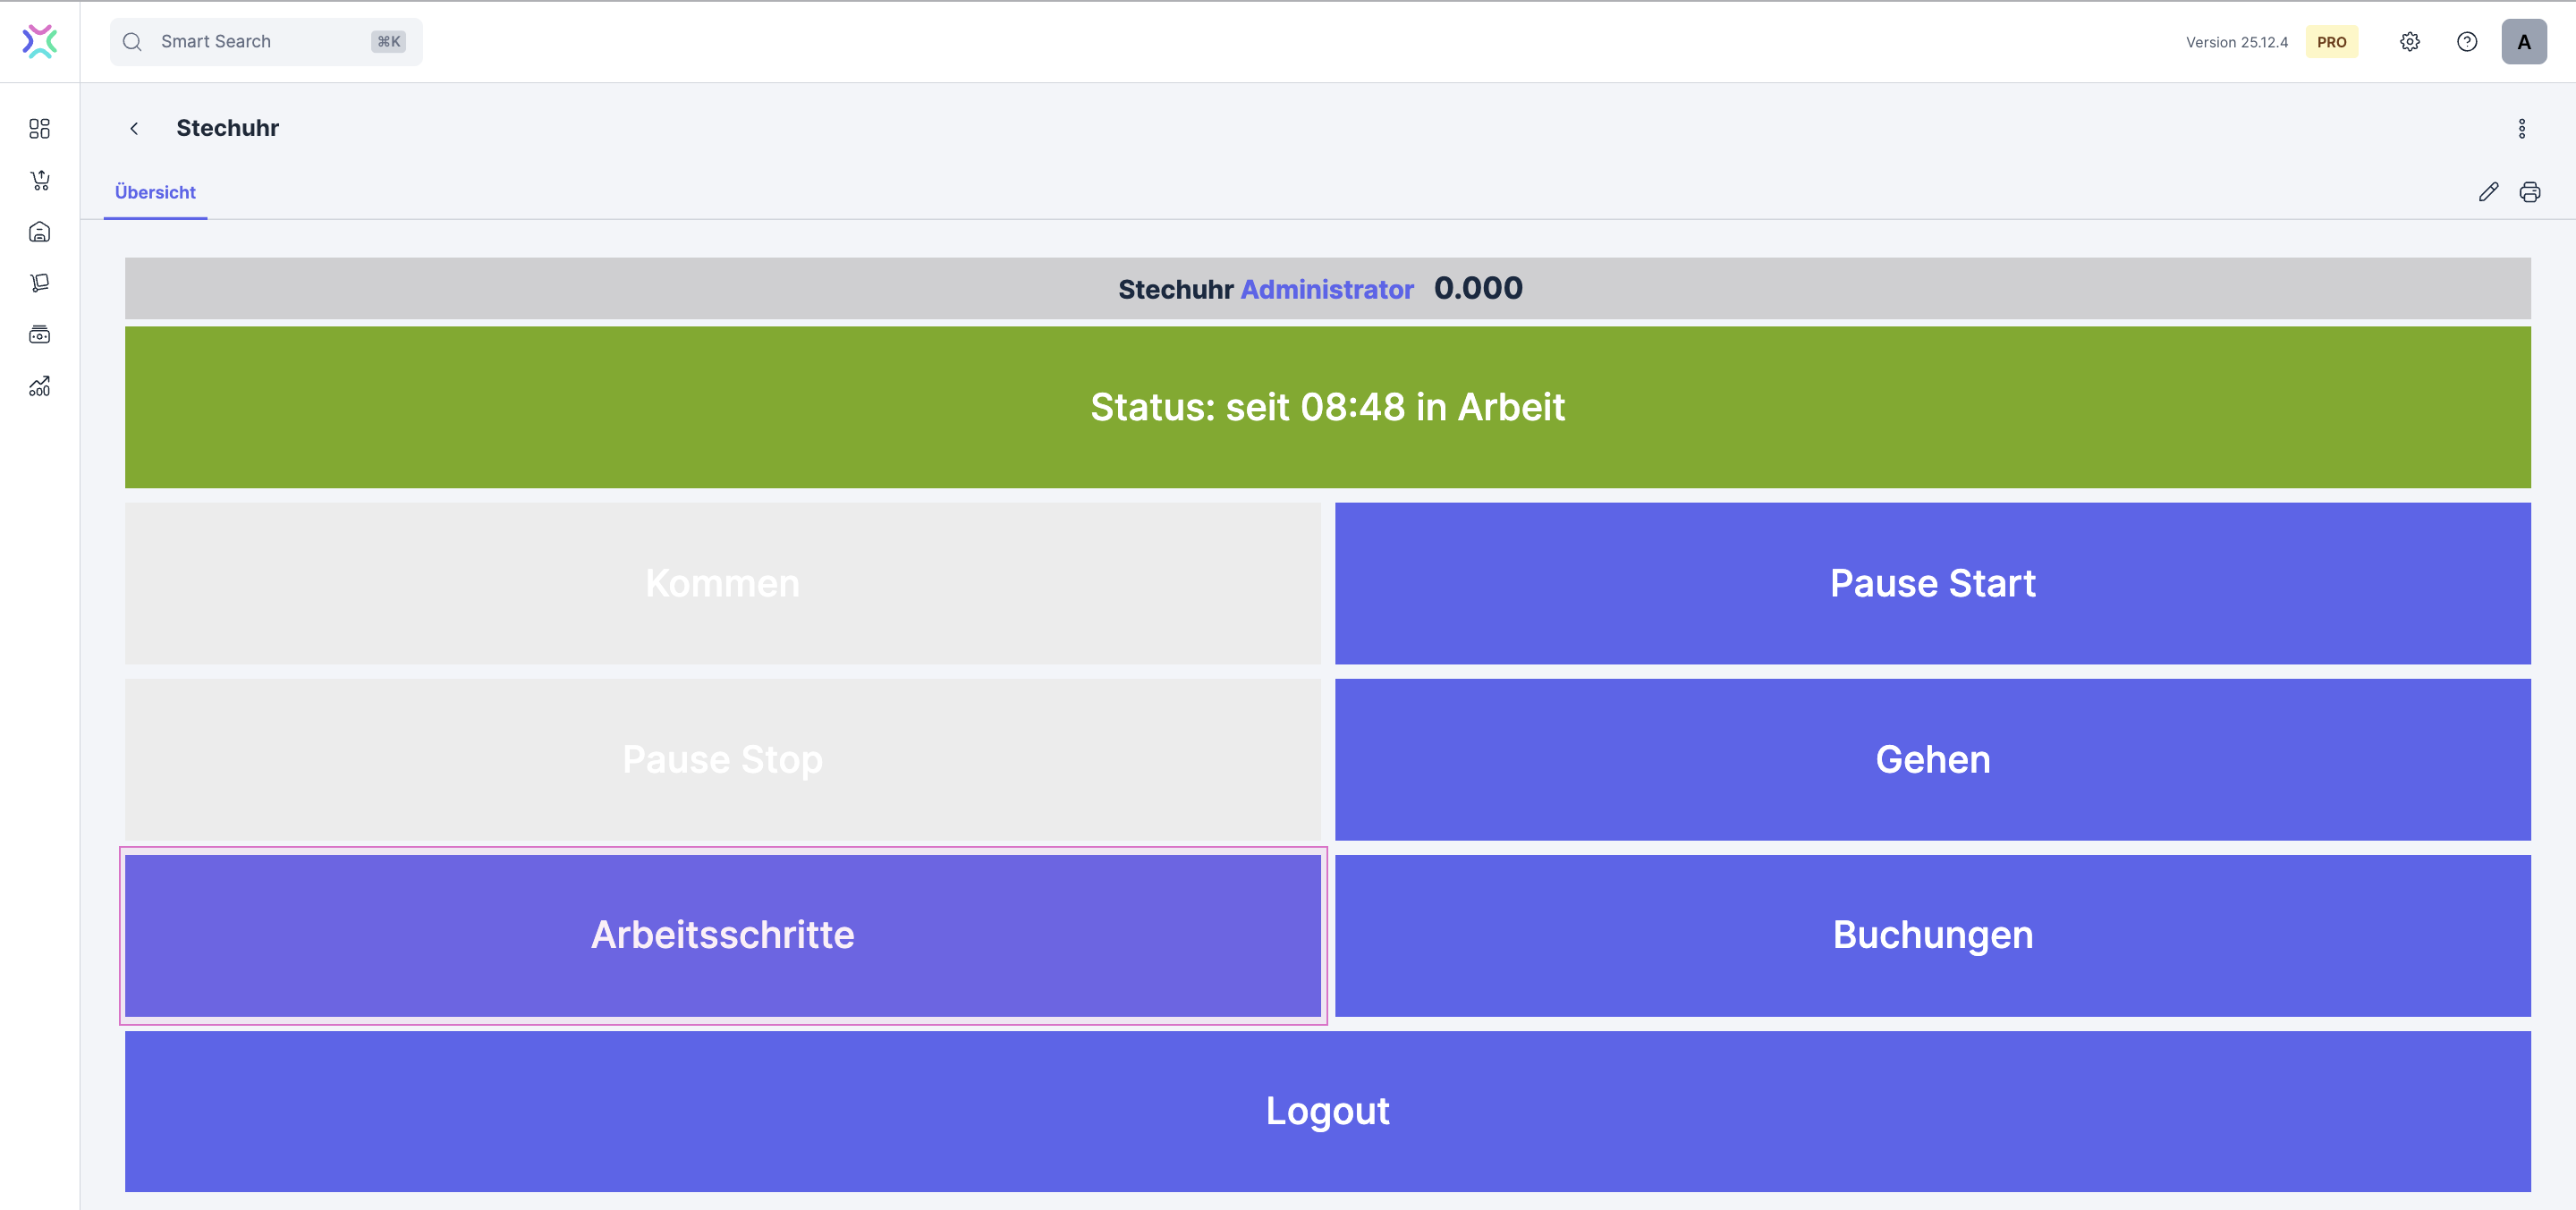Open the shopping cart sales icon
The image size is (2576, 1210).
[39, 181]
